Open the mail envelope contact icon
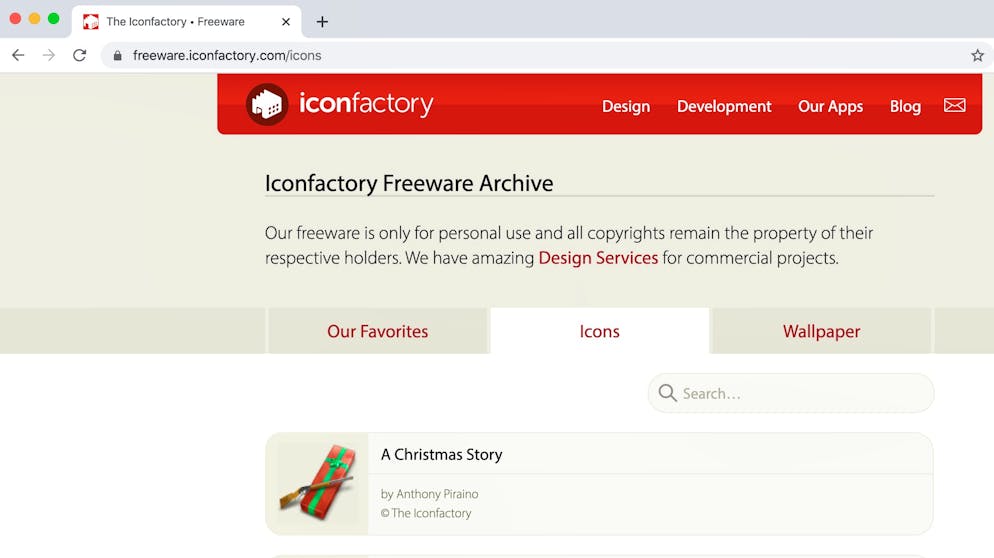994x558 pixels. (954, 105)
